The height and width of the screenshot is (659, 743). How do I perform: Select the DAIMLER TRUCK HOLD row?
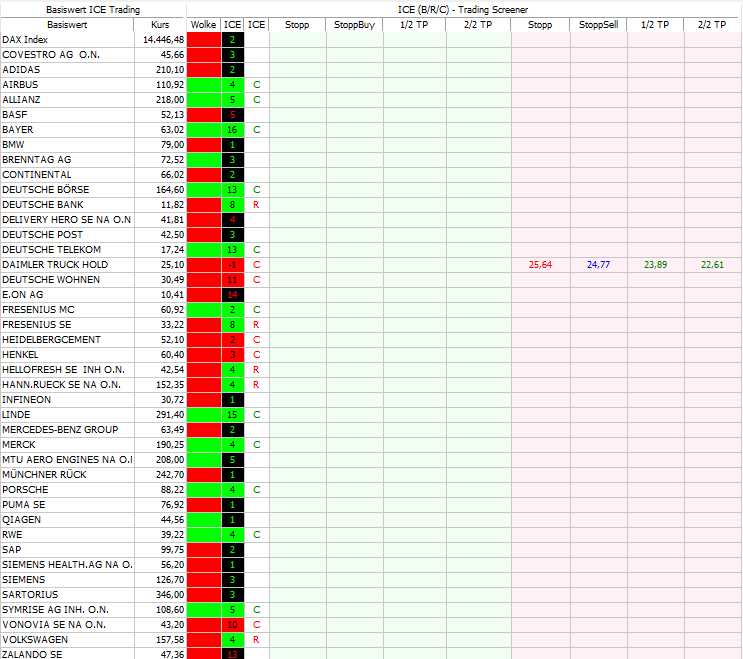point(55,265)
